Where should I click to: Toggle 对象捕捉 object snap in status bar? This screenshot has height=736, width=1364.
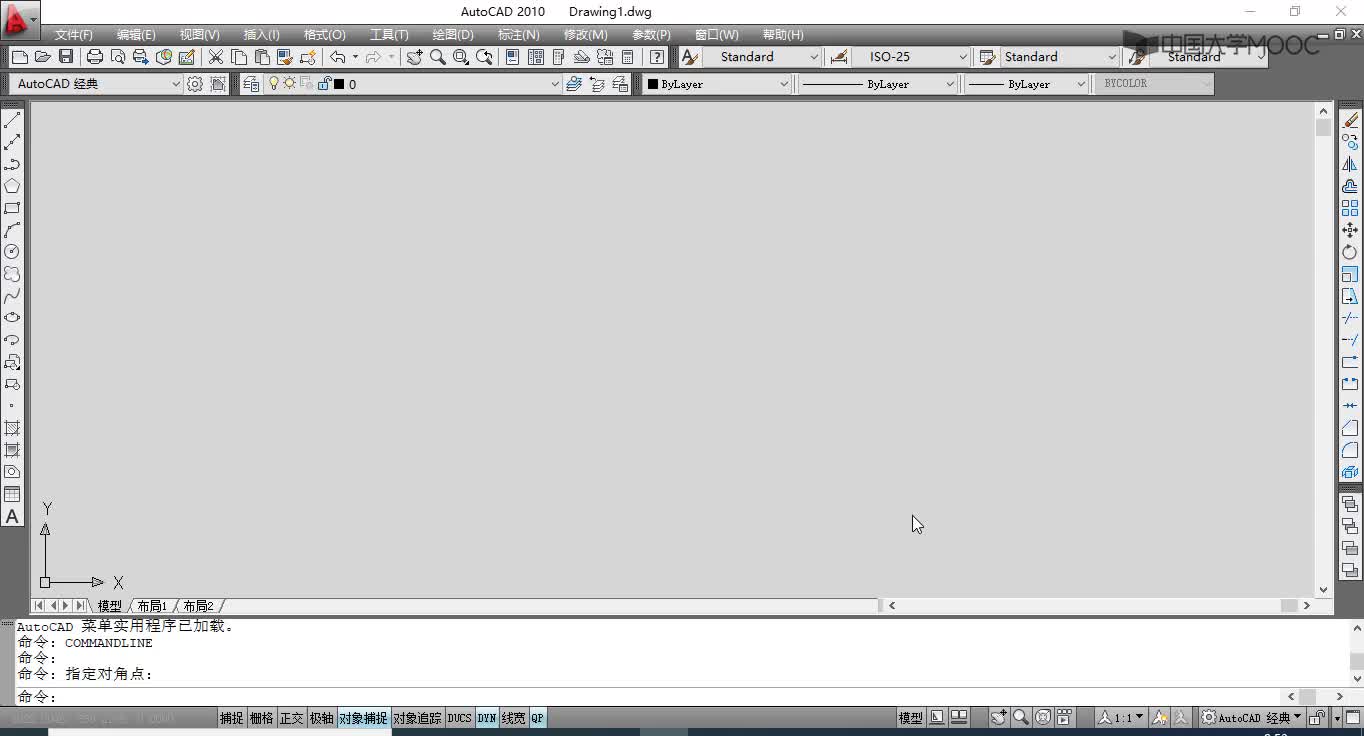click(363, 718)
